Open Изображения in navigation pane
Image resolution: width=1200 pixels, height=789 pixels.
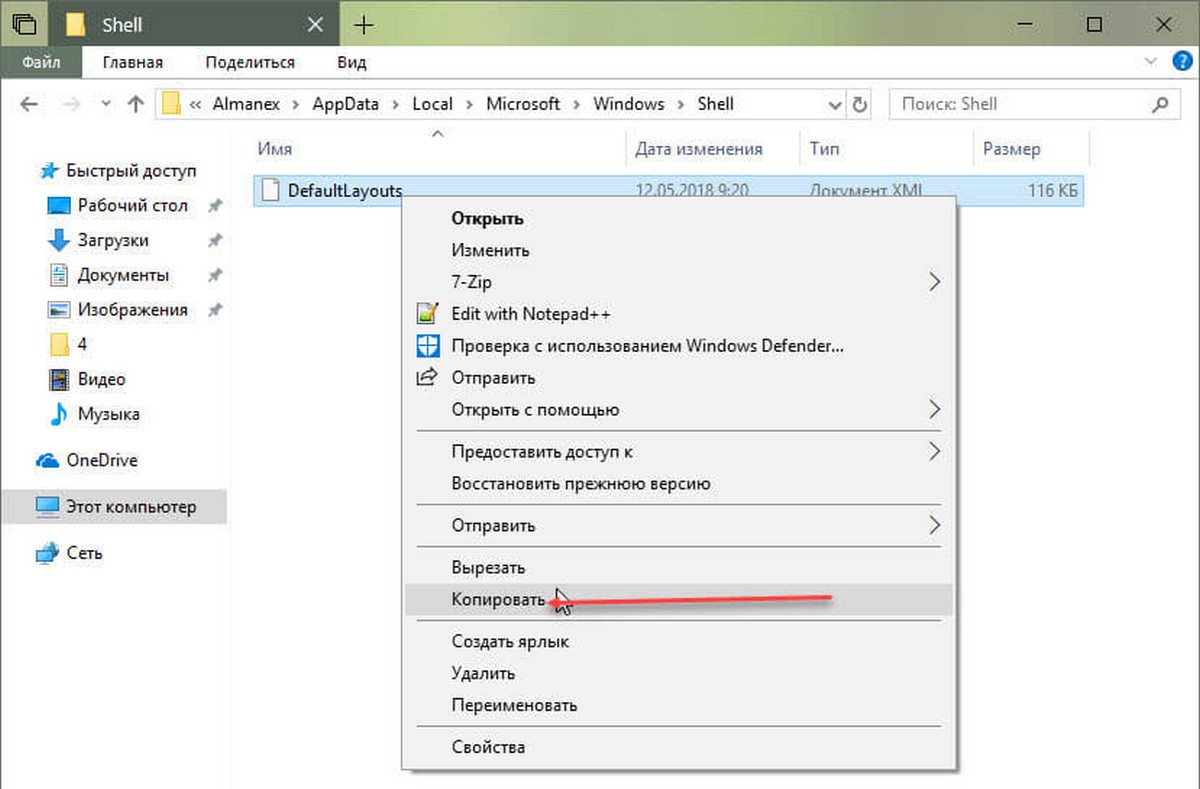132,310
